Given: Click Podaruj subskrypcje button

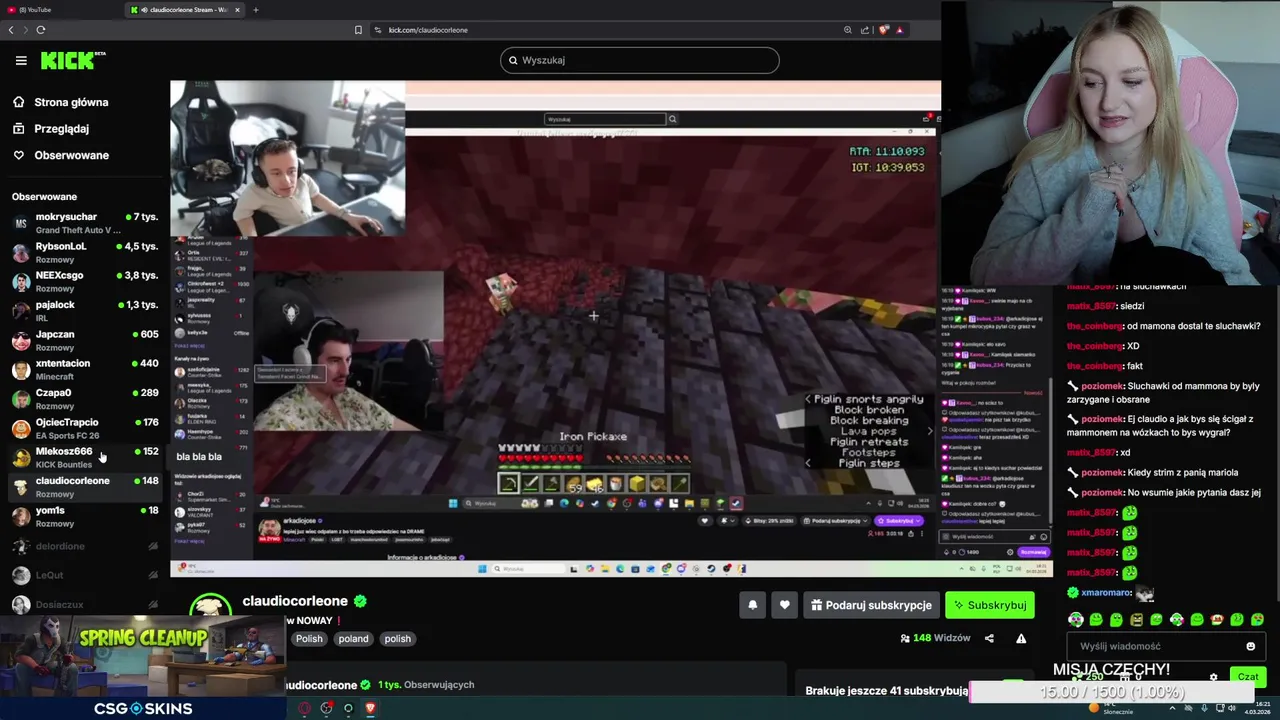Looking at the screenshot, I should (871, 605).
